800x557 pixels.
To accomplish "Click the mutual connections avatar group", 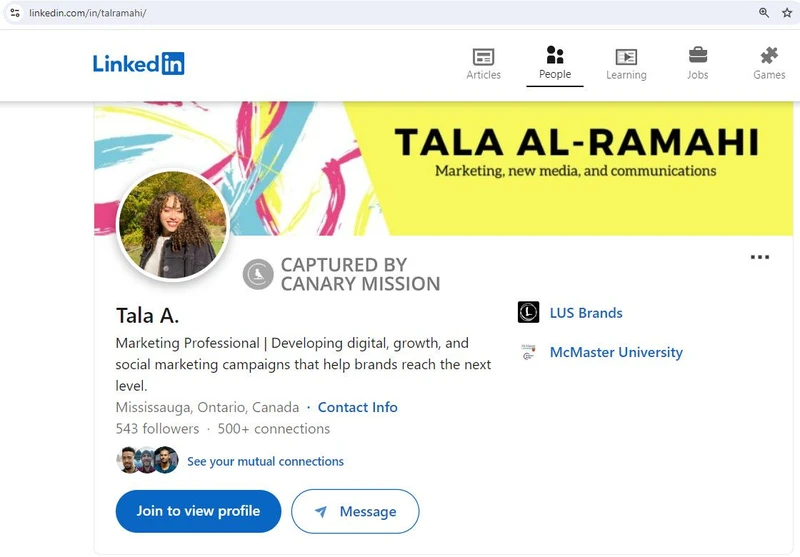I will coord(147,460).
